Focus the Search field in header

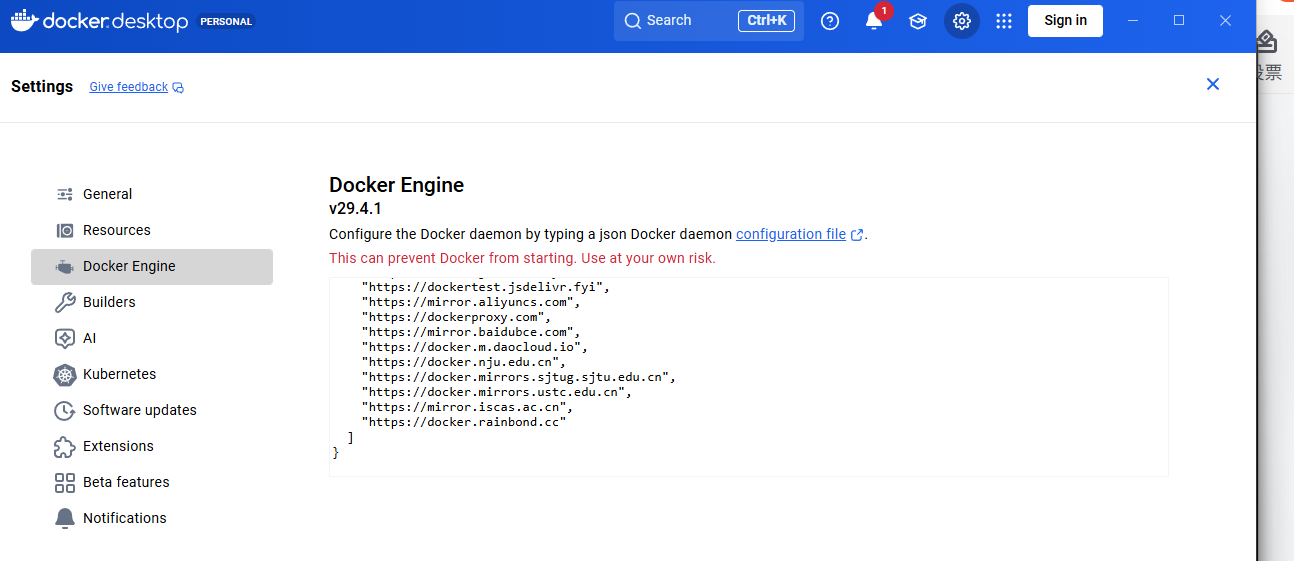tap(709, 20)
